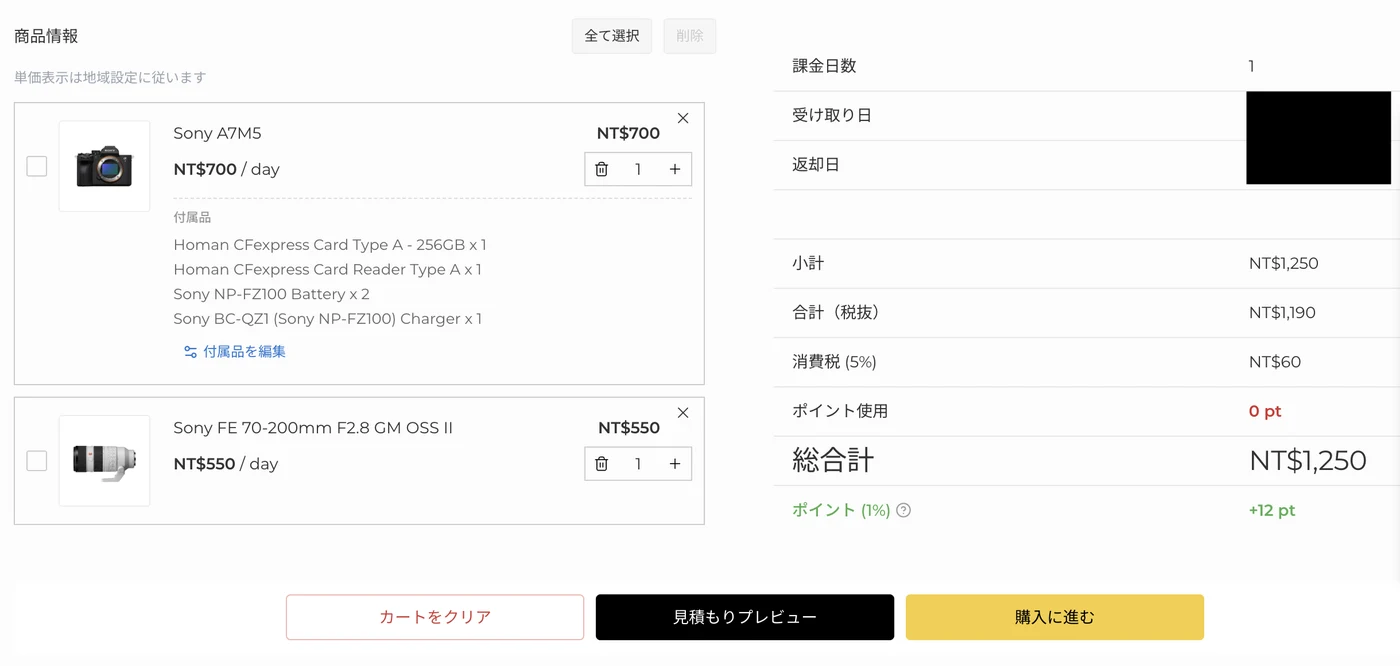1400x666 pixels.
Task: Click the 消費税 amount NT$60
Action: click(x=1275, y=362)
